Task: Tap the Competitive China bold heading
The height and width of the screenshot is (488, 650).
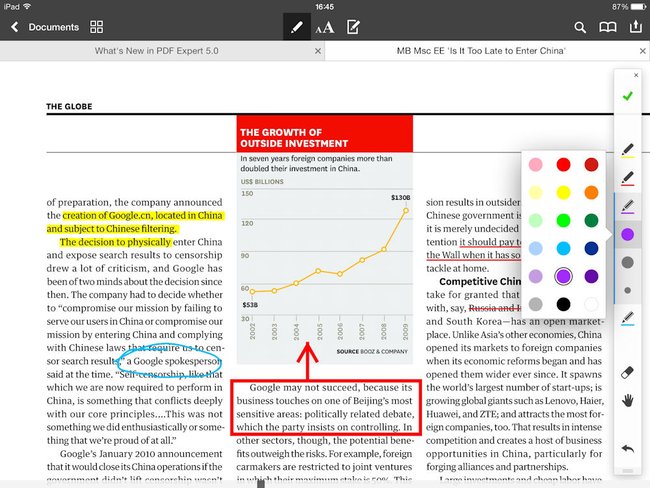Action: (480, 282)
